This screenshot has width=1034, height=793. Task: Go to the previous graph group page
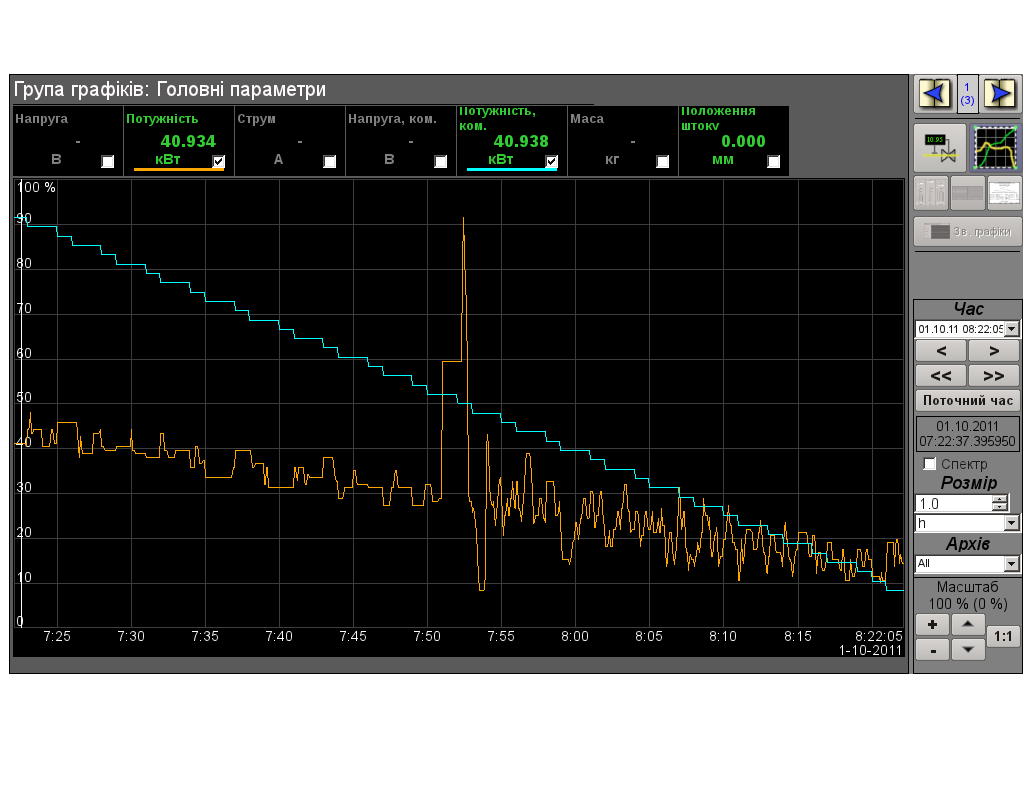tap(934, 93)
